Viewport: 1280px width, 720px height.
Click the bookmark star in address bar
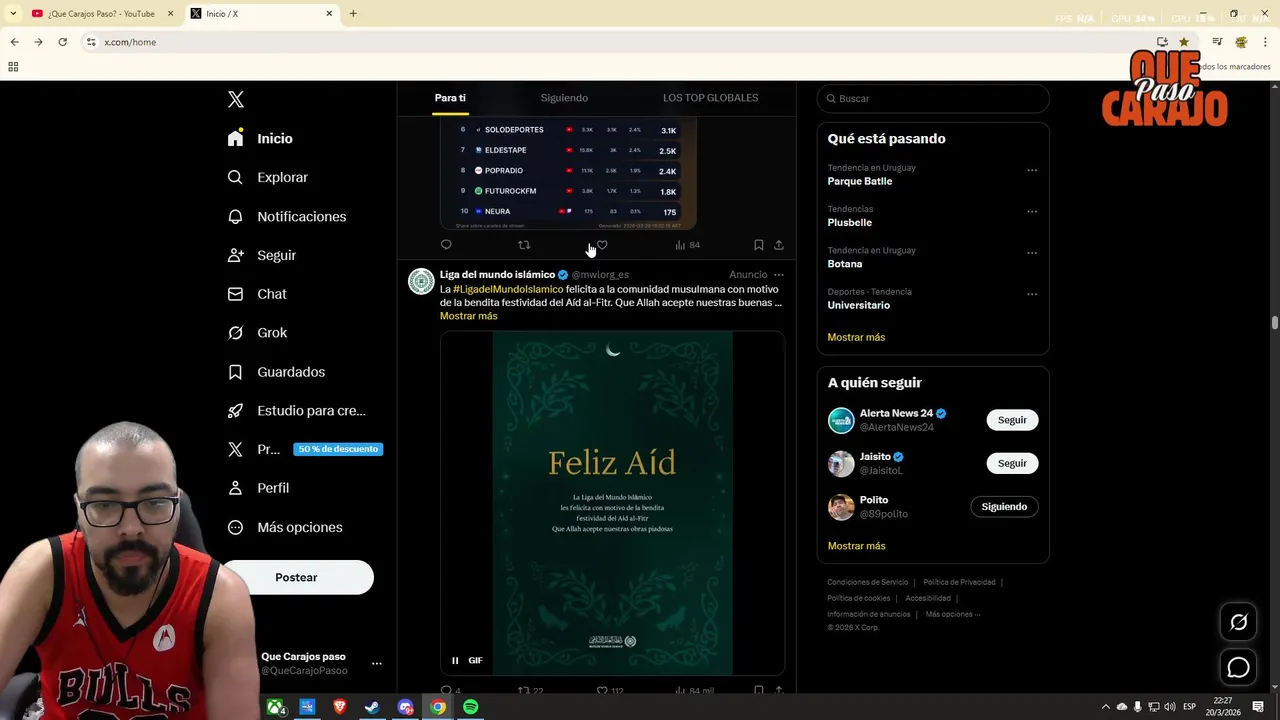(x=1184, y=42)
